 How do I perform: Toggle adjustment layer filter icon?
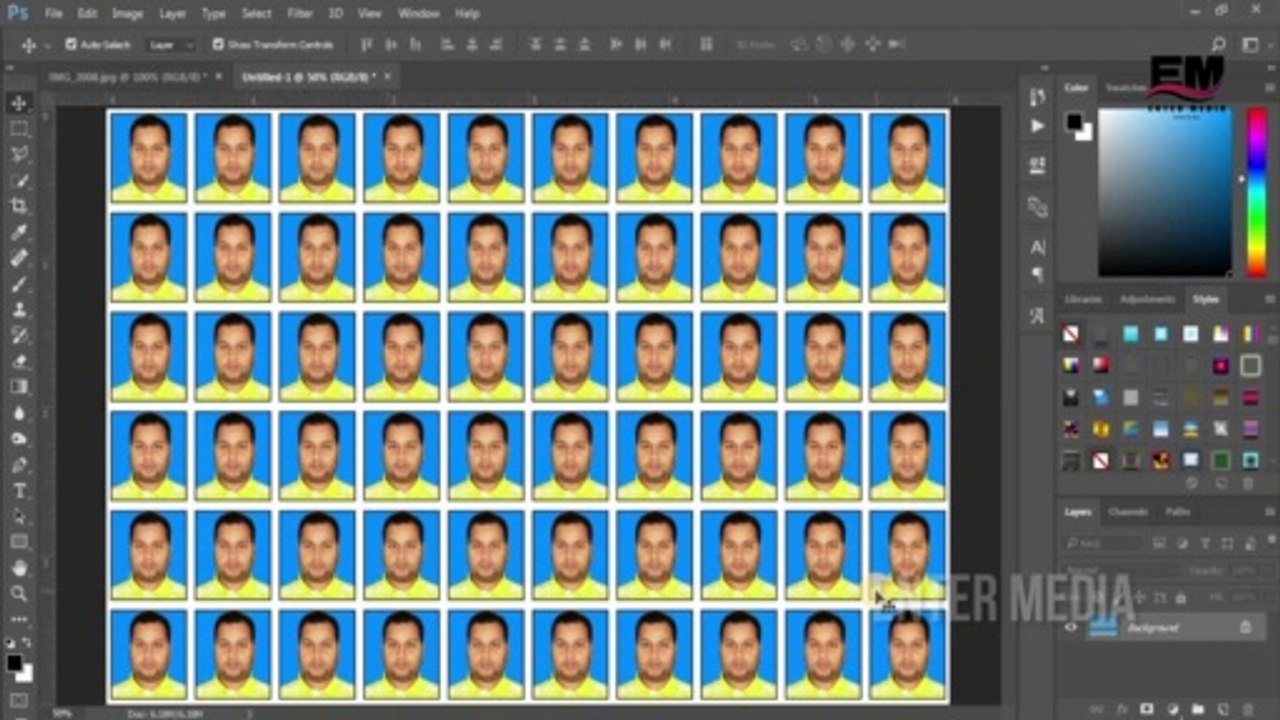coord(1181,543)
